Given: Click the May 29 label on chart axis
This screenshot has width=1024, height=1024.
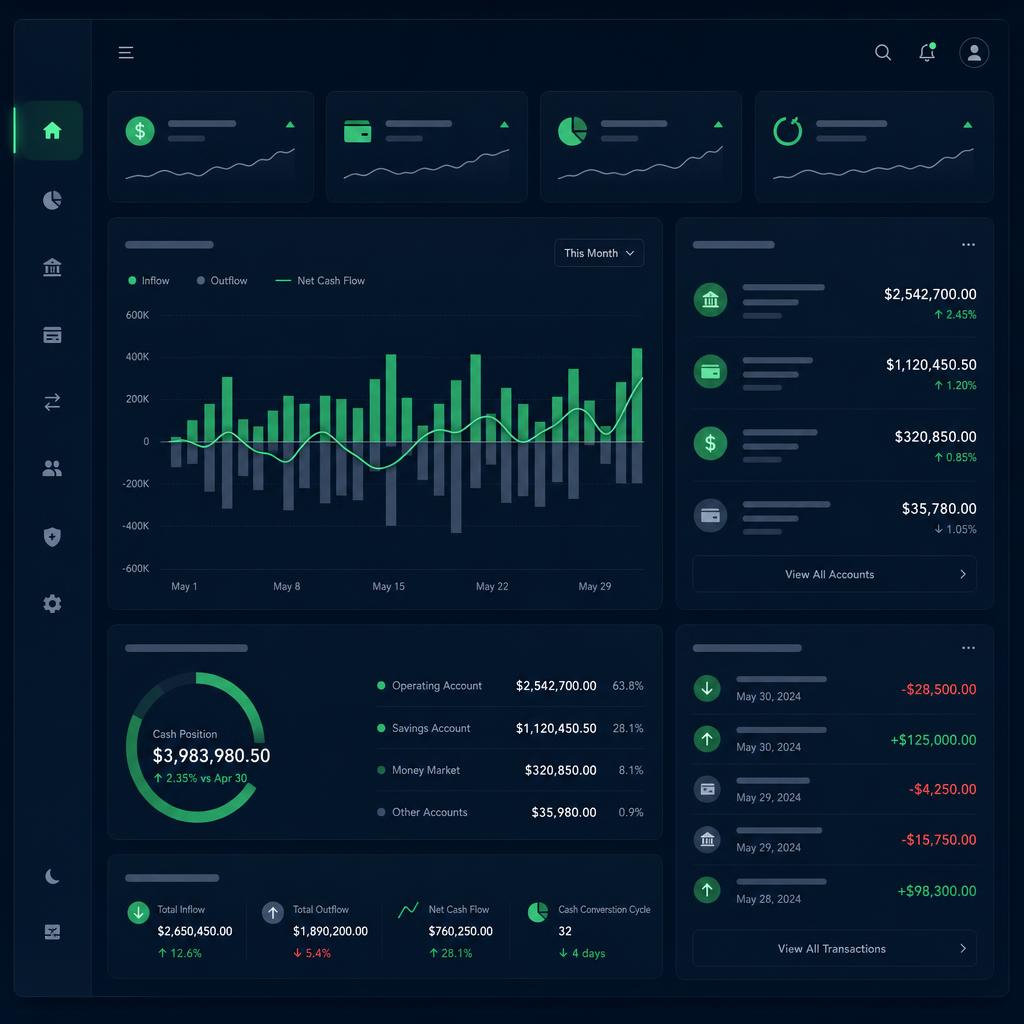Looking at the screenshot, I should [x=595, y=586].
